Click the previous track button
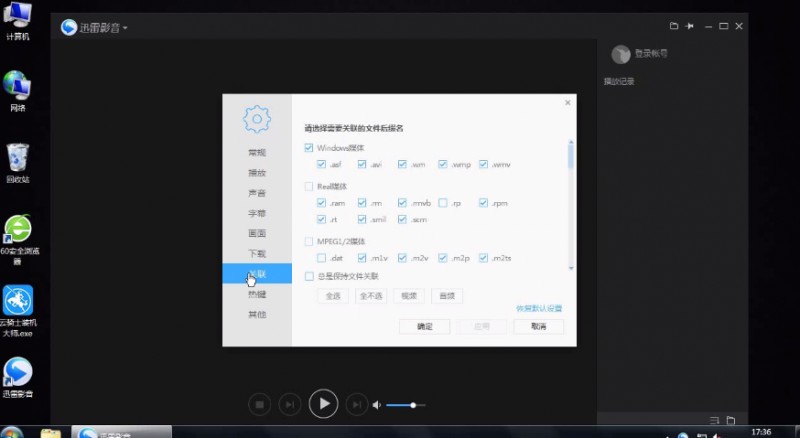This screenshot has width=800, height=438. 290,405
